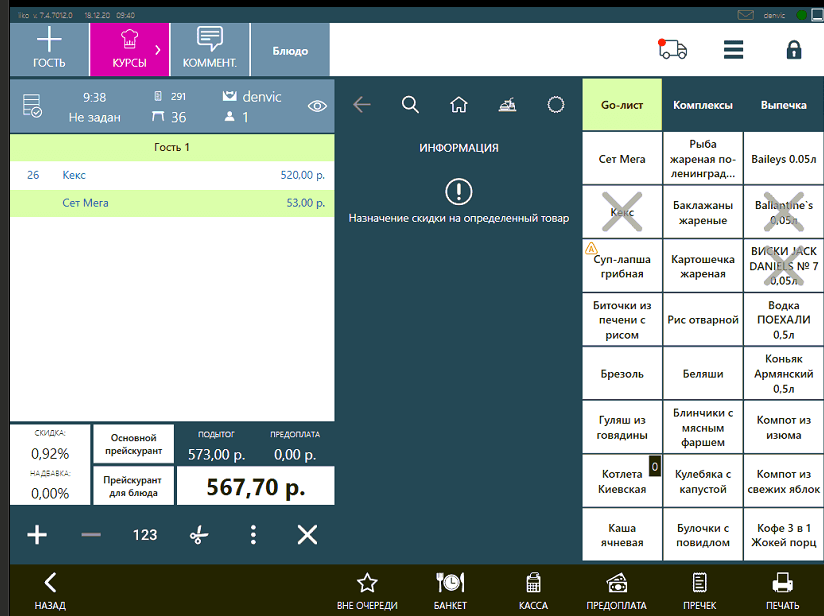The image size is (824, 616).
Task: Click the padlock lock-screen icon
Action: 794,50
